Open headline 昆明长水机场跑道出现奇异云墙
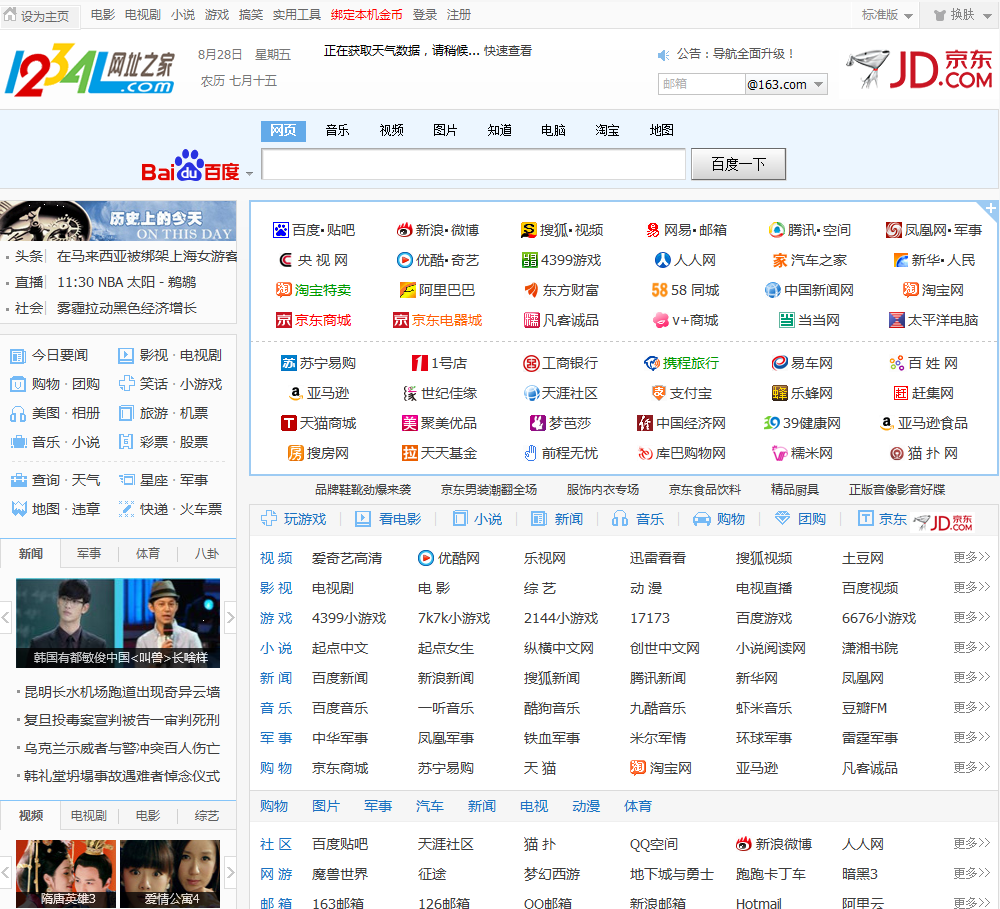This screenshot has width=1000, height=909. (x=122, y=692)
